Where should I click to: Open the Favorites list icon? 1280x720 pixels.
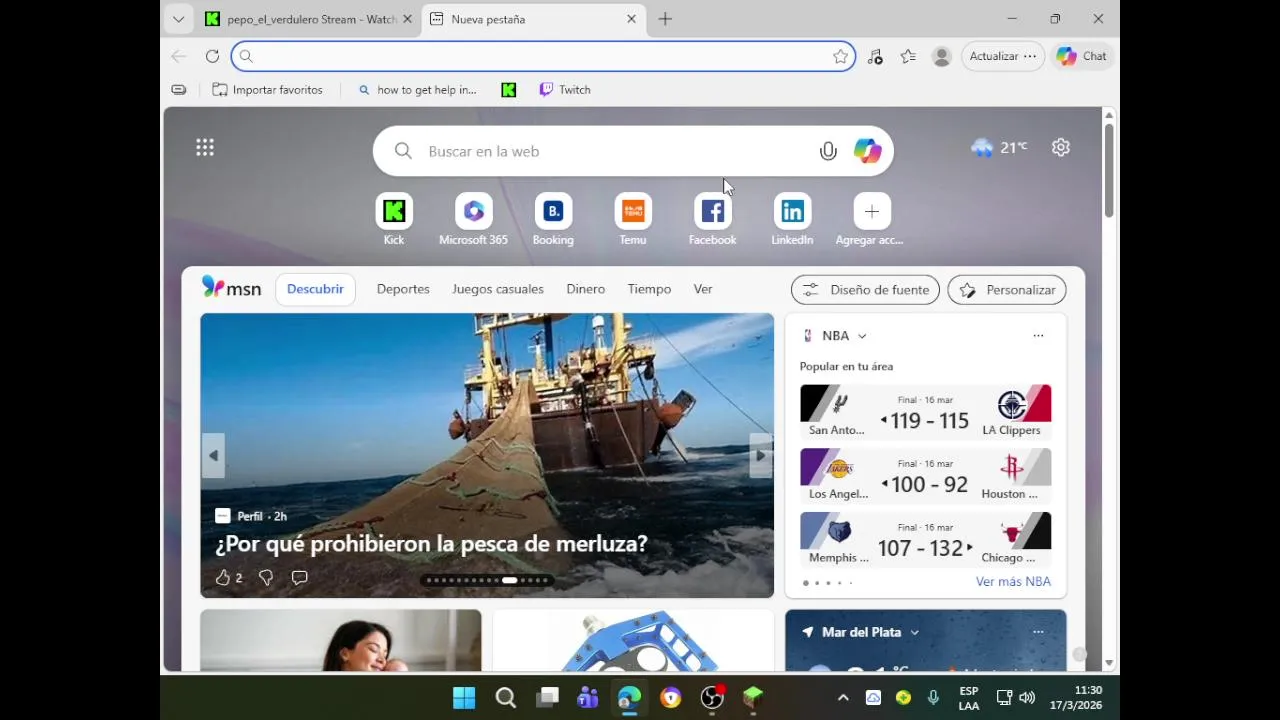908,57
